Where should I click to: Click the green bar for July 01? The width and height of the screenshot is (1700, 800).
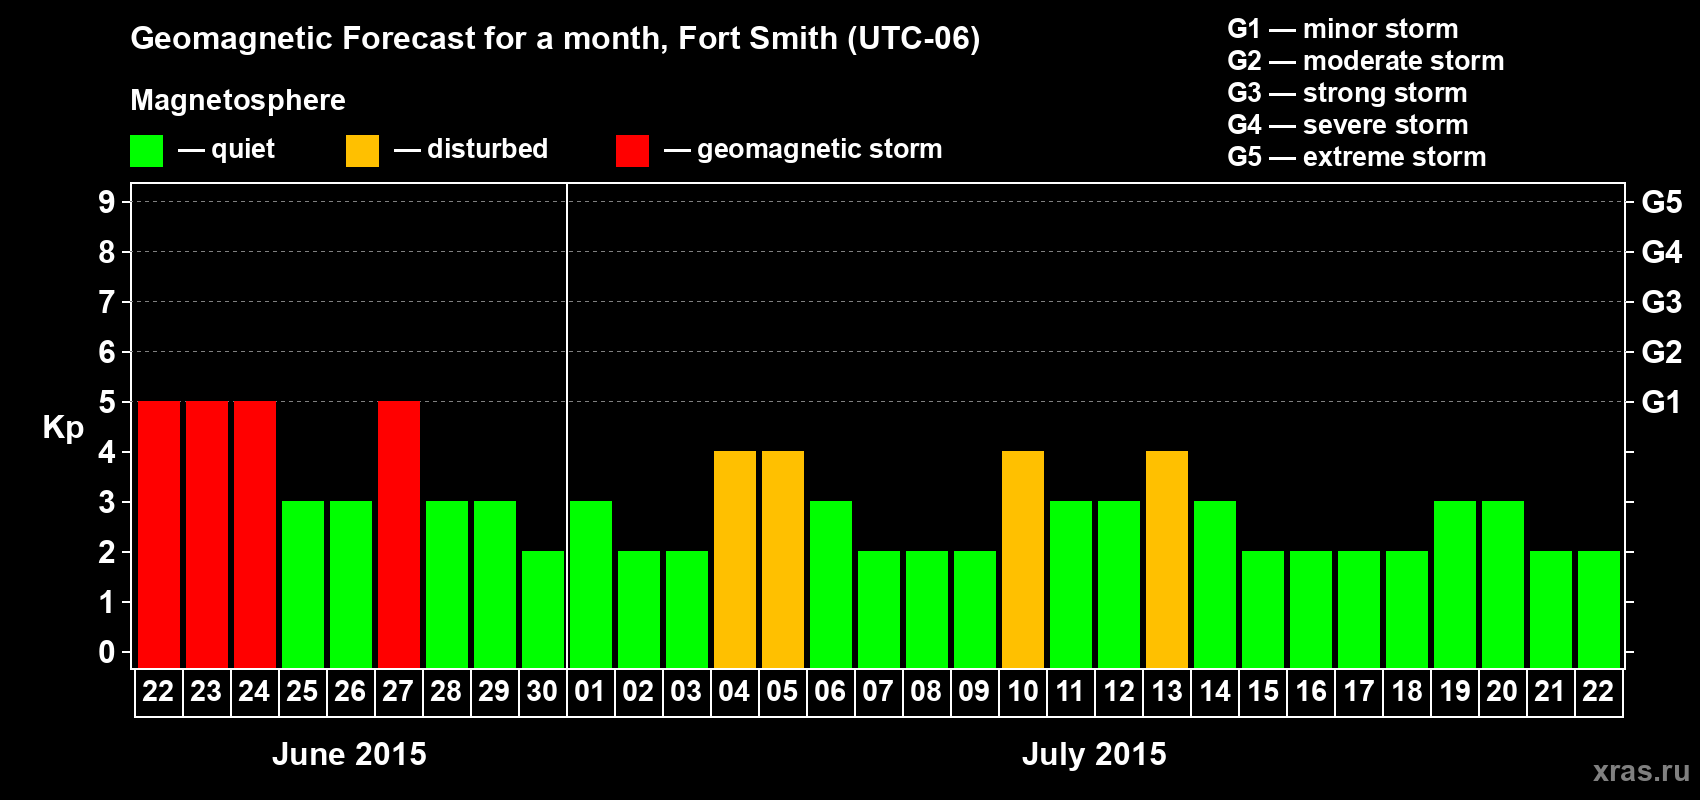click(591, 584)
